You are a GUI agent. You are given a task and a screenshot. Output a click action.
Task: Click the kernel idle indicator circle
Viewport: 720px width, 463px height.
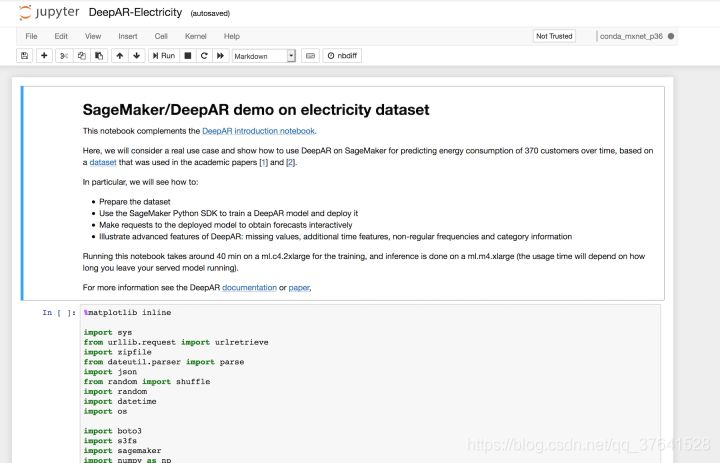671,36
